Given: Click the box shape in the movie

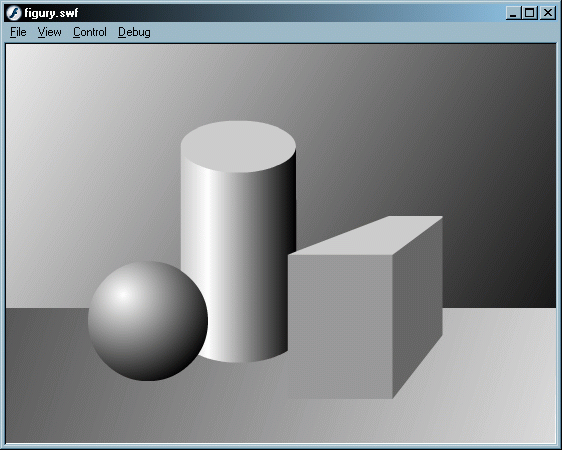Looking at the screenshot, I should [365, 307].
